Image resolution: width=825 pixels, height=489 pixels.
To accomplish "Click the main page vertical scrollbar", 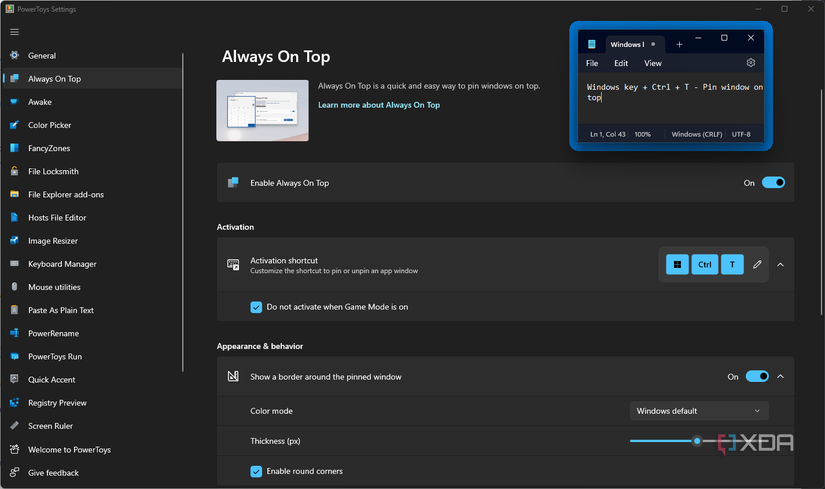I will tap(821, 203).
